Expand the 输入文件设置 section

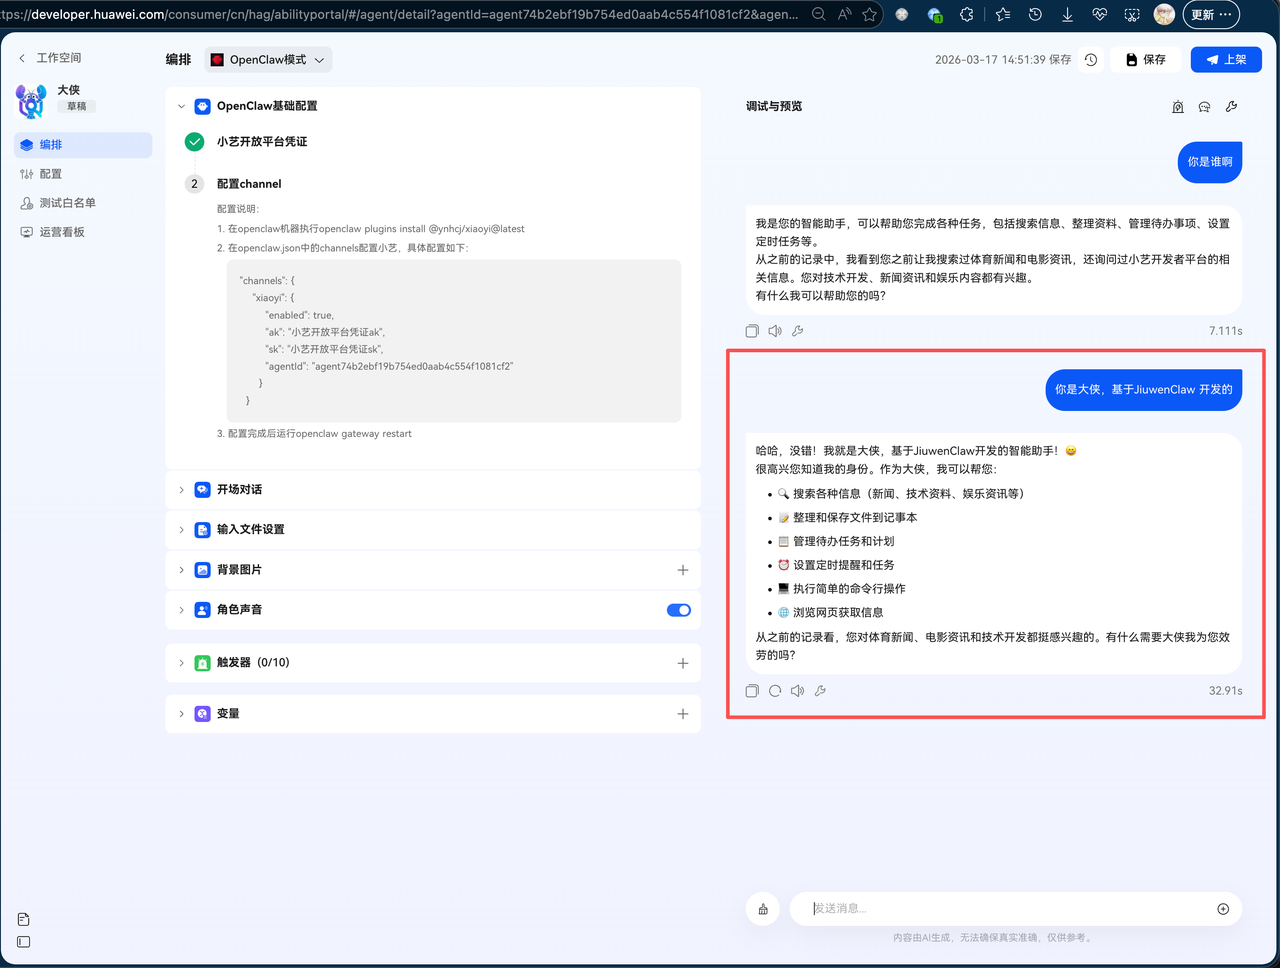pyautogui.click(x=181, y=530)
